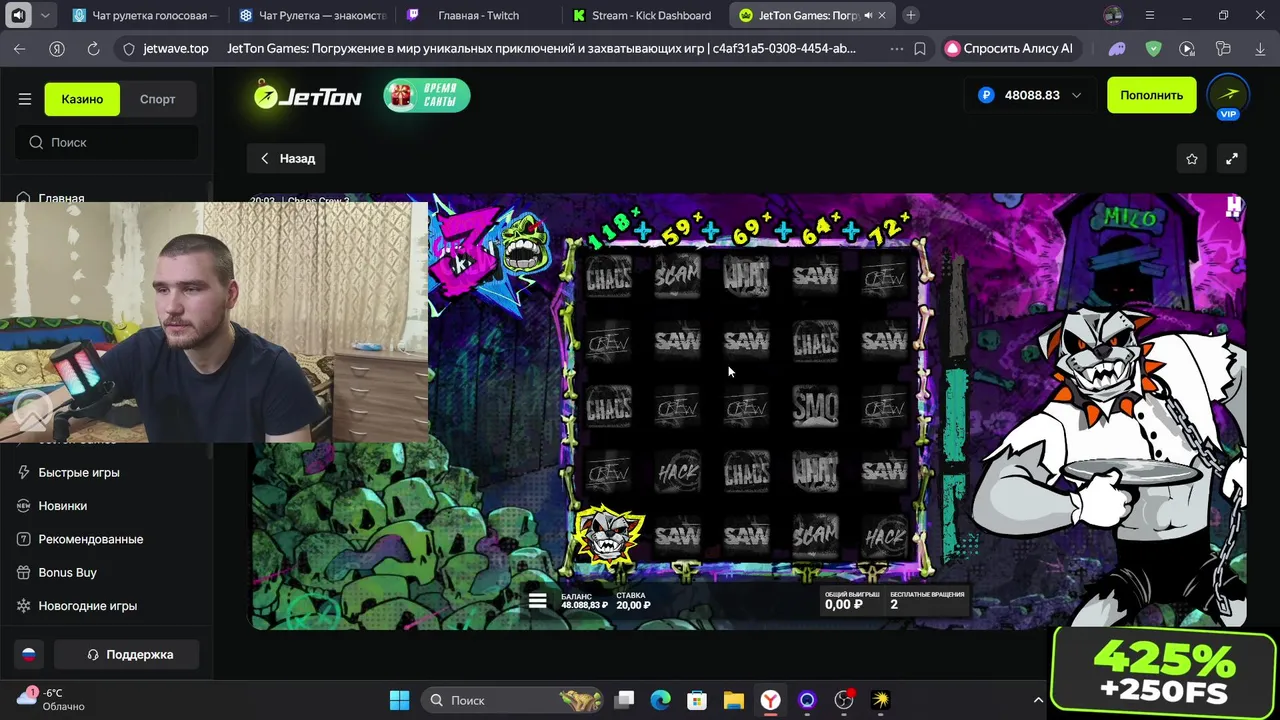Switch to Главная - Twitch tab
The width and height of the screenshot is (1280, 720).
pos(478,15)
